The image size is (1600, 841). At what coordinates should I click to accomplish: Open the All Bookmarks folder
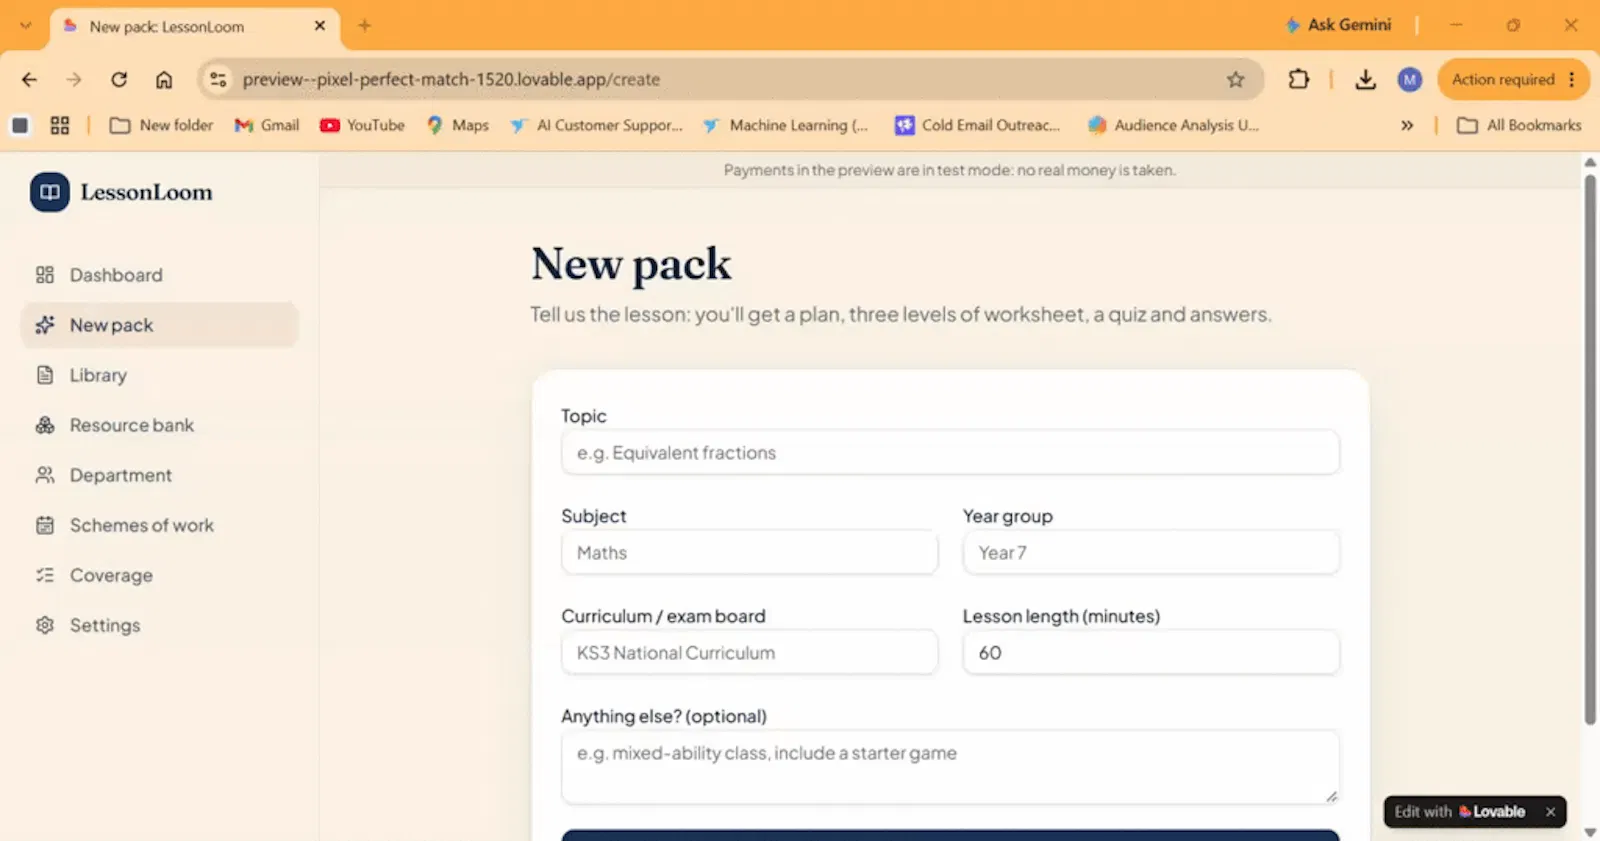point(1519,125)
